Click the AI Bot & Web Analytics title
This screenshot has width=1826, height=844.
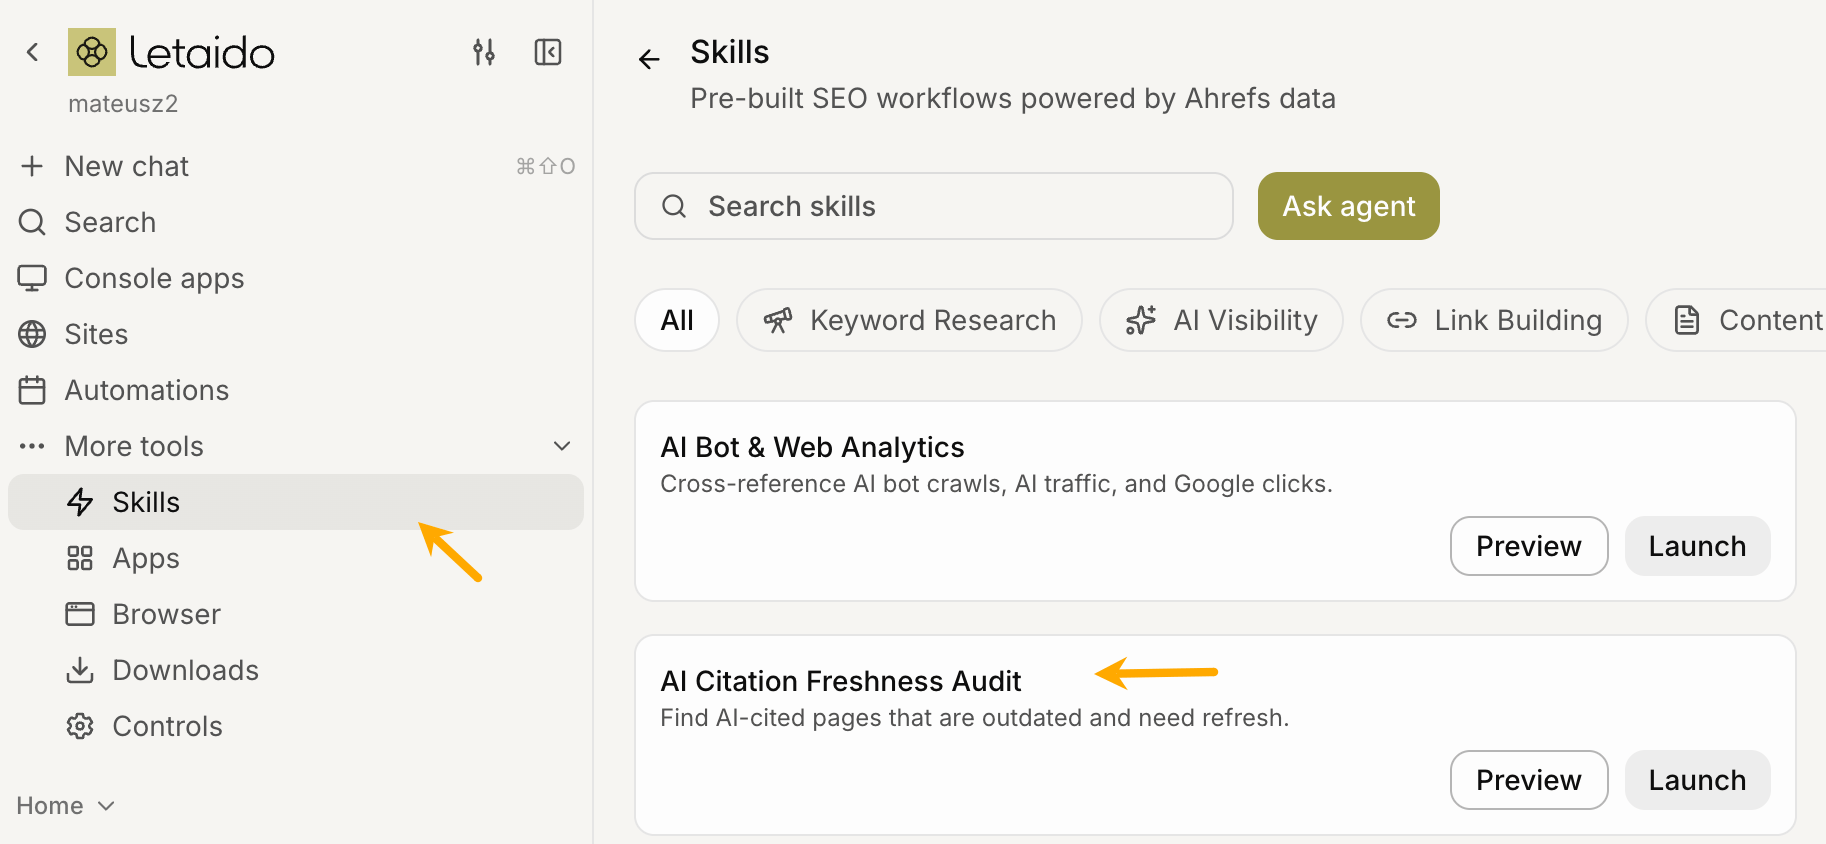point(812,447)
